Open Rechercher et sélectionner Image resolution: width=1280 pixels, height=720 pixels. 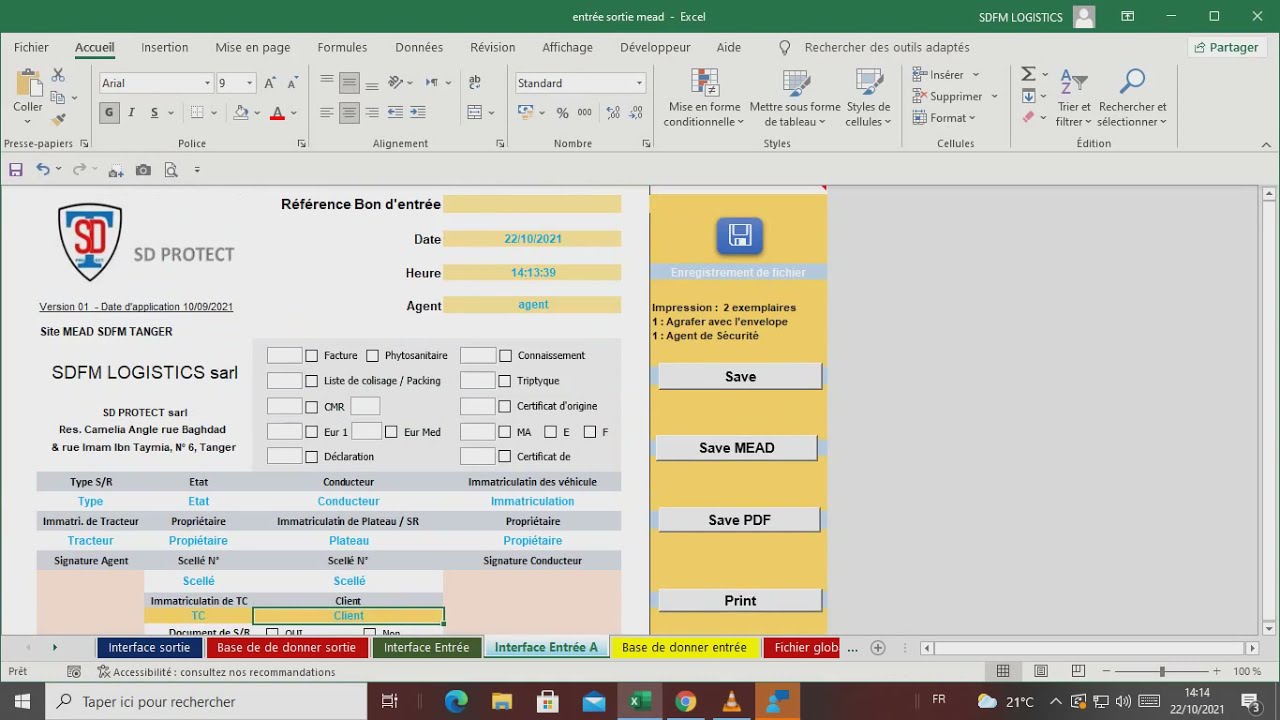point(1132,99)
